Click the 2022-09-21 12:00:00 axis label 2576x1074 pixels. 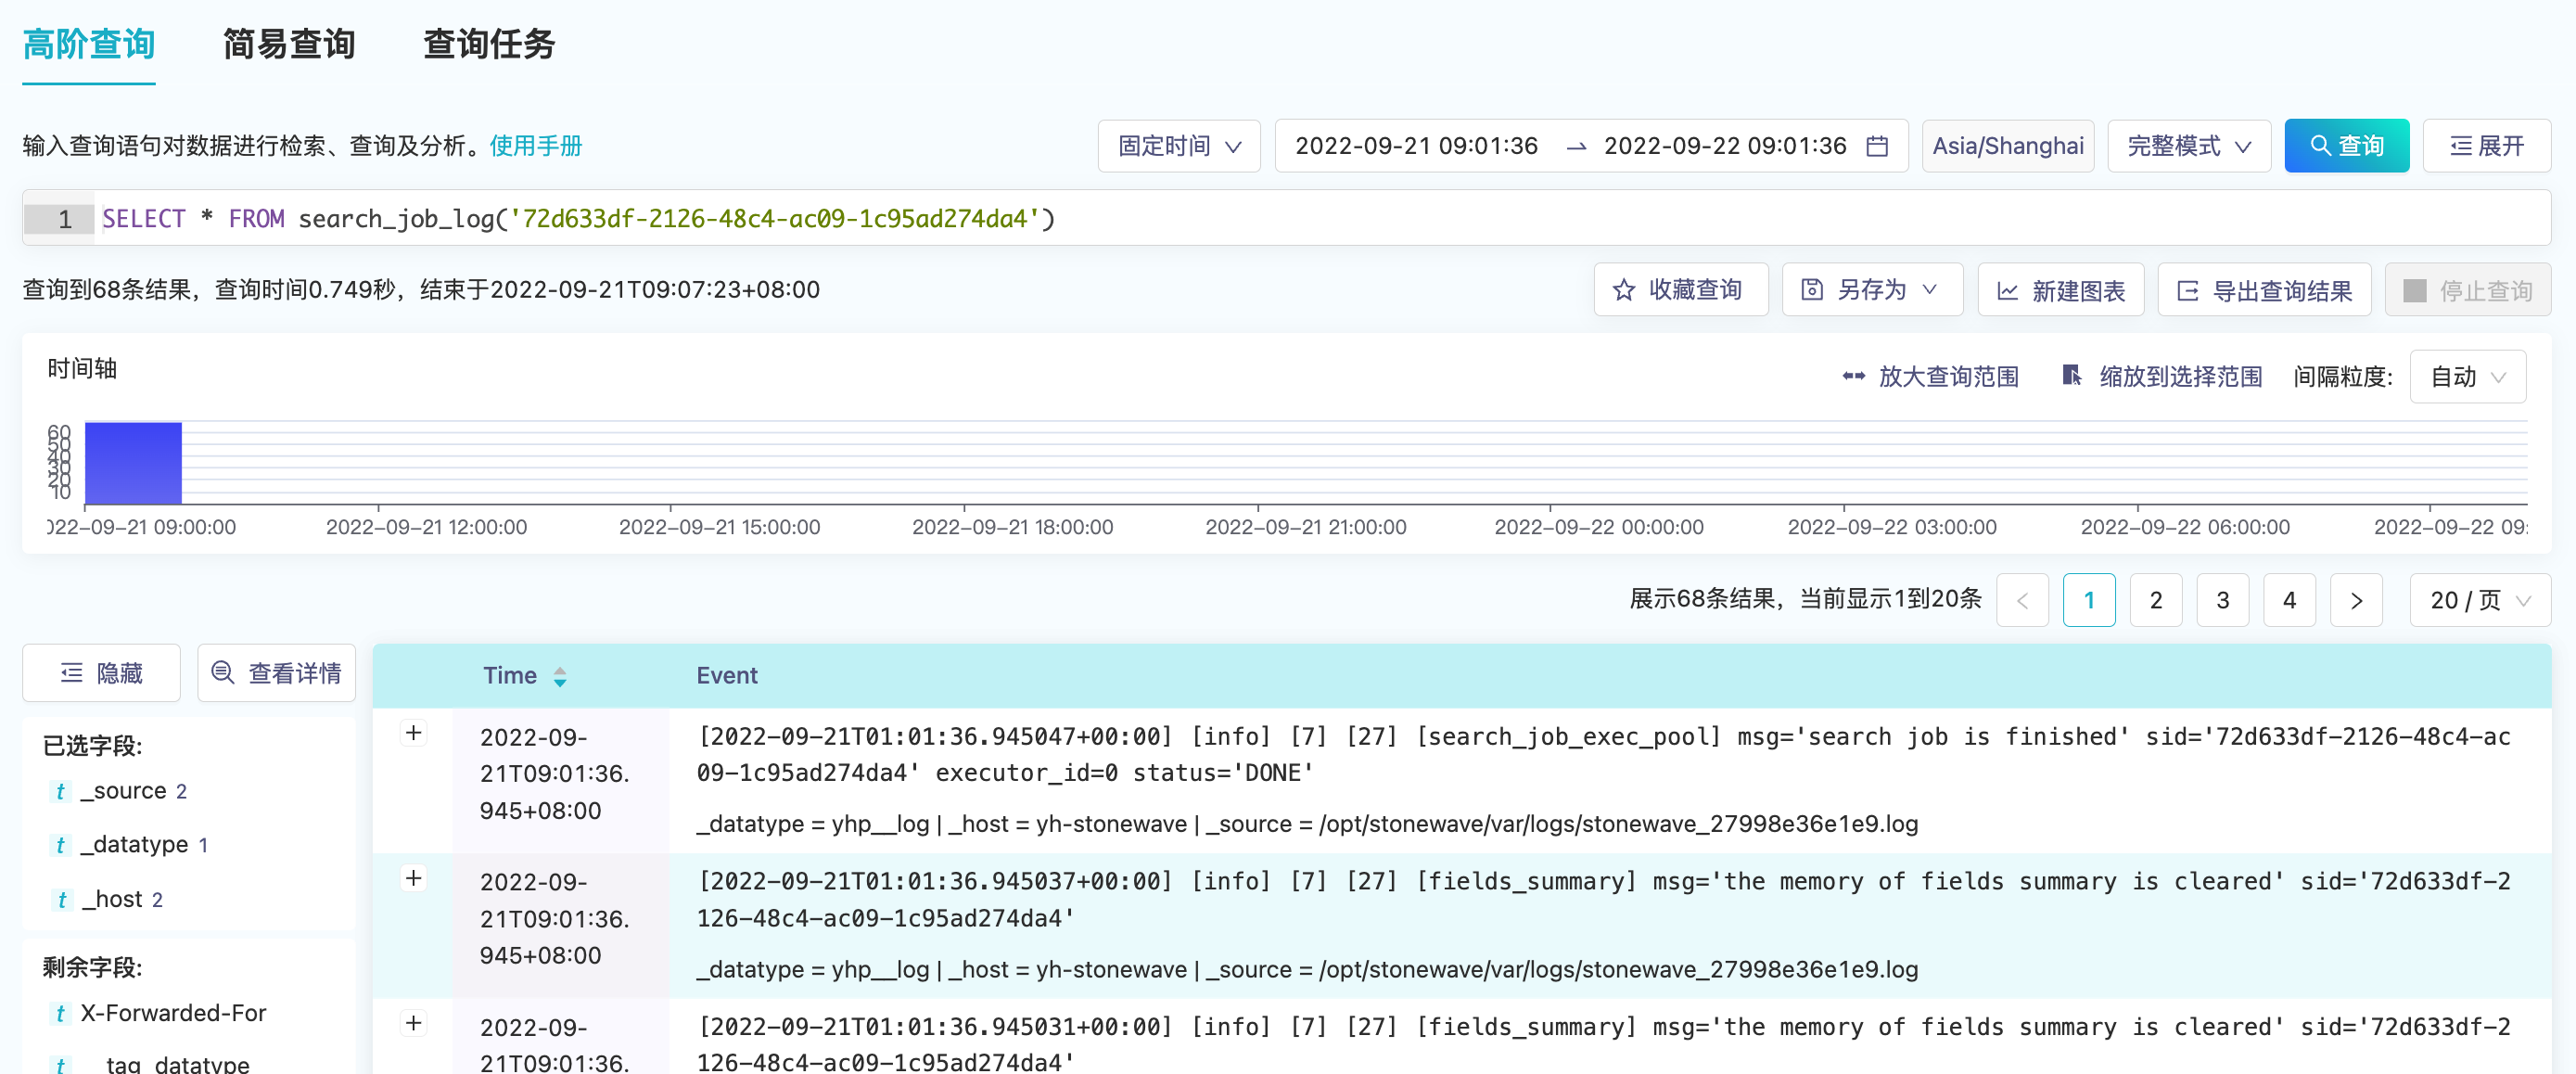coord(426,527)
